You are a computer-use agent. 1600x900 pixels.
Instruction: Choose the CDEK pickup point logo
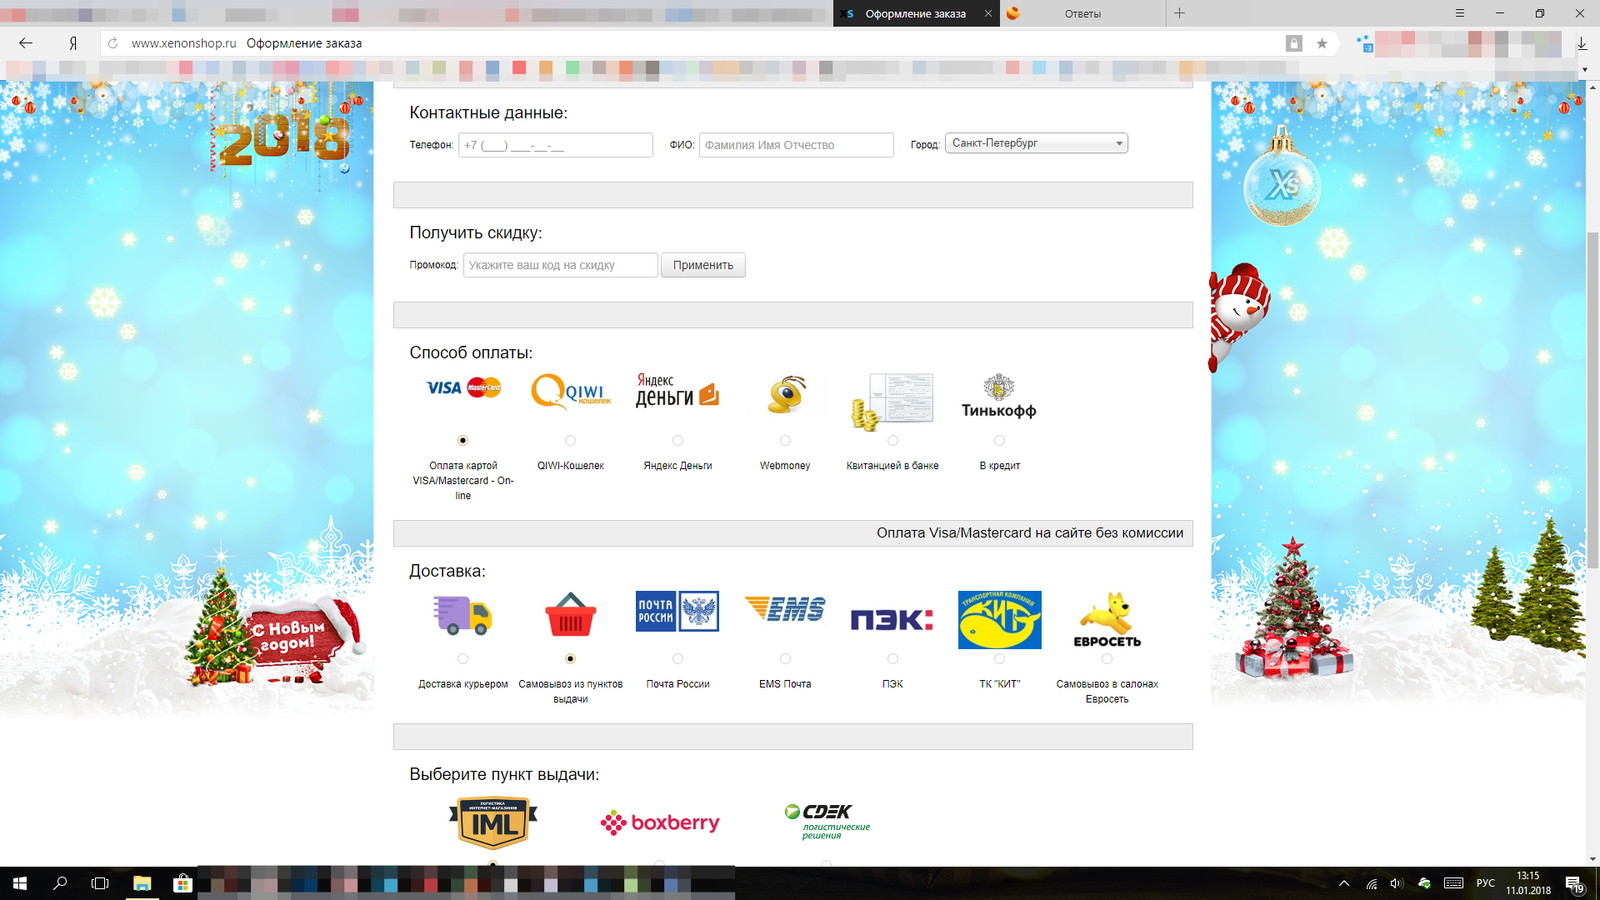pyautogui.click(x=827, y=821)
